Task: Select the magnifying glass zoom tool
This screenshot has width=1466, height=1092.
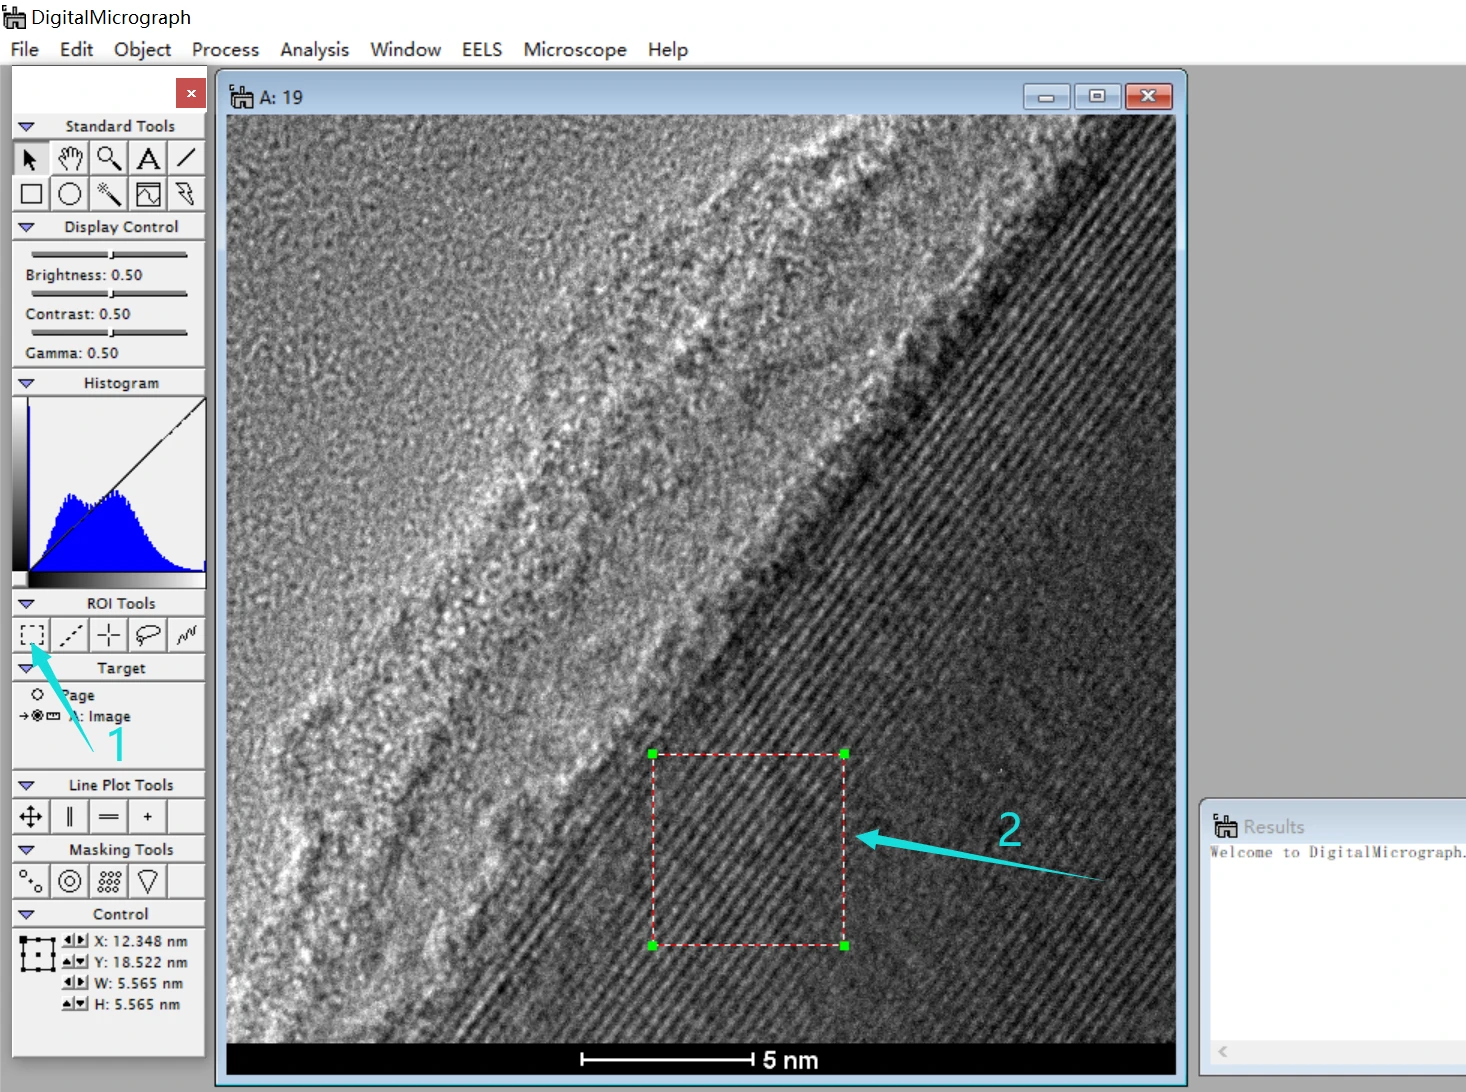Action: 109,158
